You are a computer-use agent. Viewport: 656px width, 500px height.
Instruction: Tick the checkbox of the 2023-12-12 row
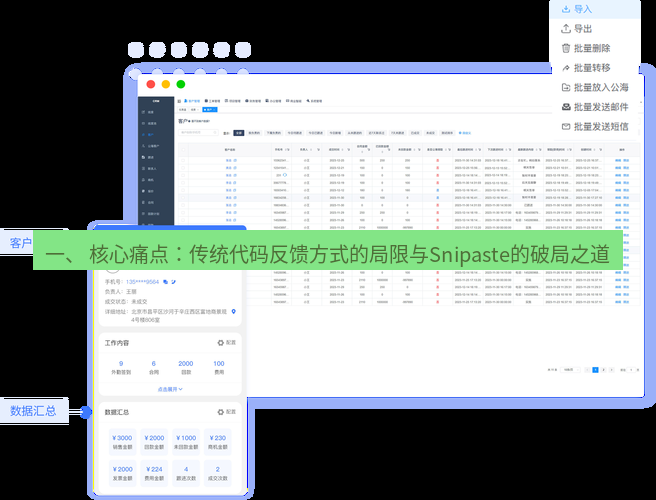coord(183,190)
